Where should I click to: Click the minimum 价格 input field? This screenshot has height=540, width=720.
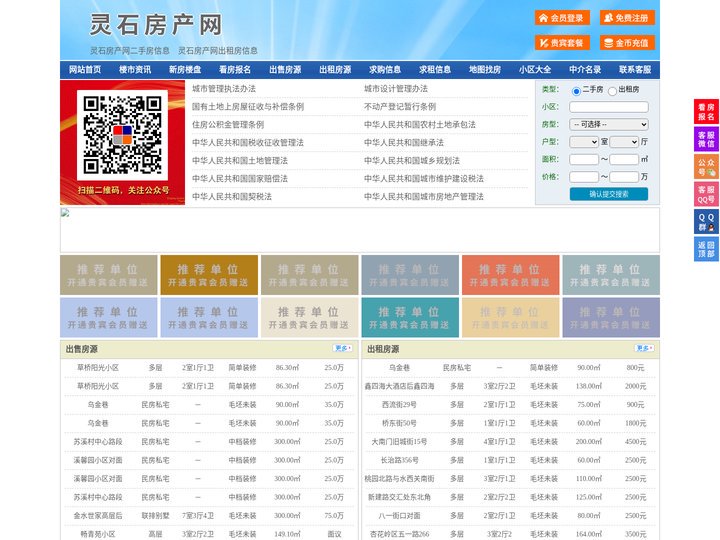pos(584,177)
